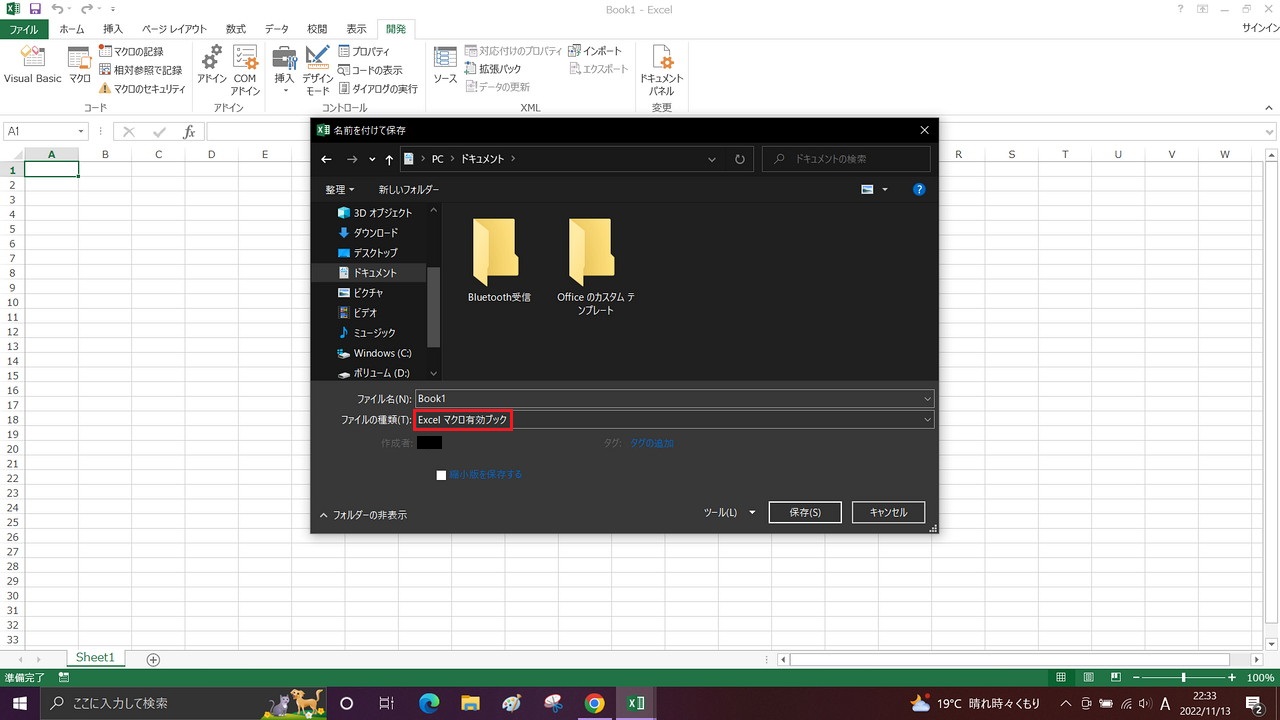Image resolution: width=1280 pixels, height=720 pixels.
Task: Open ドキュメント パネル
Action: [661, 70]
